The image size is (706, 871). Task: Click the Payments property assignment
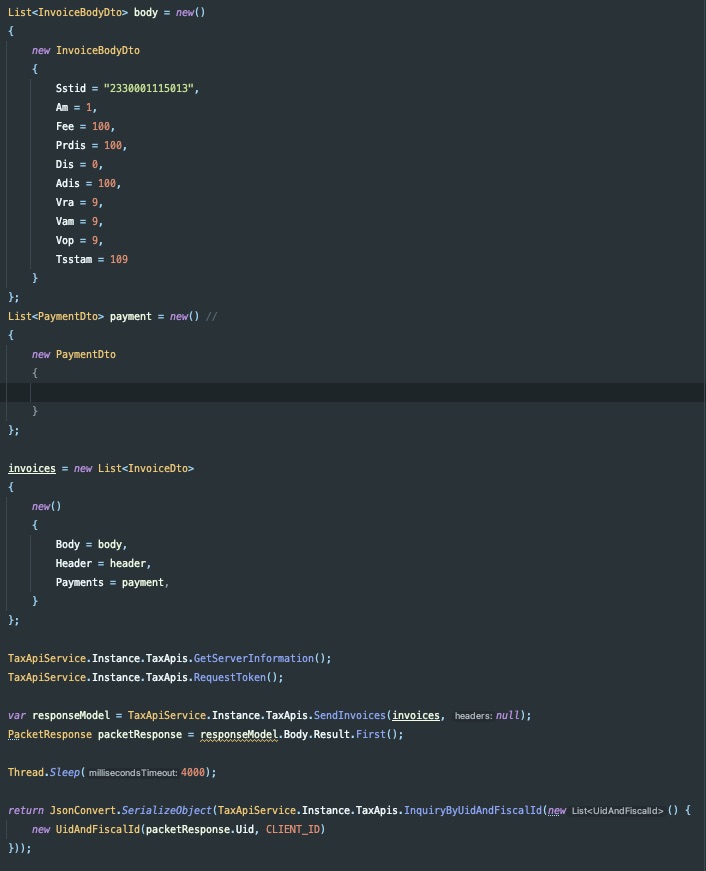point(79,582)
